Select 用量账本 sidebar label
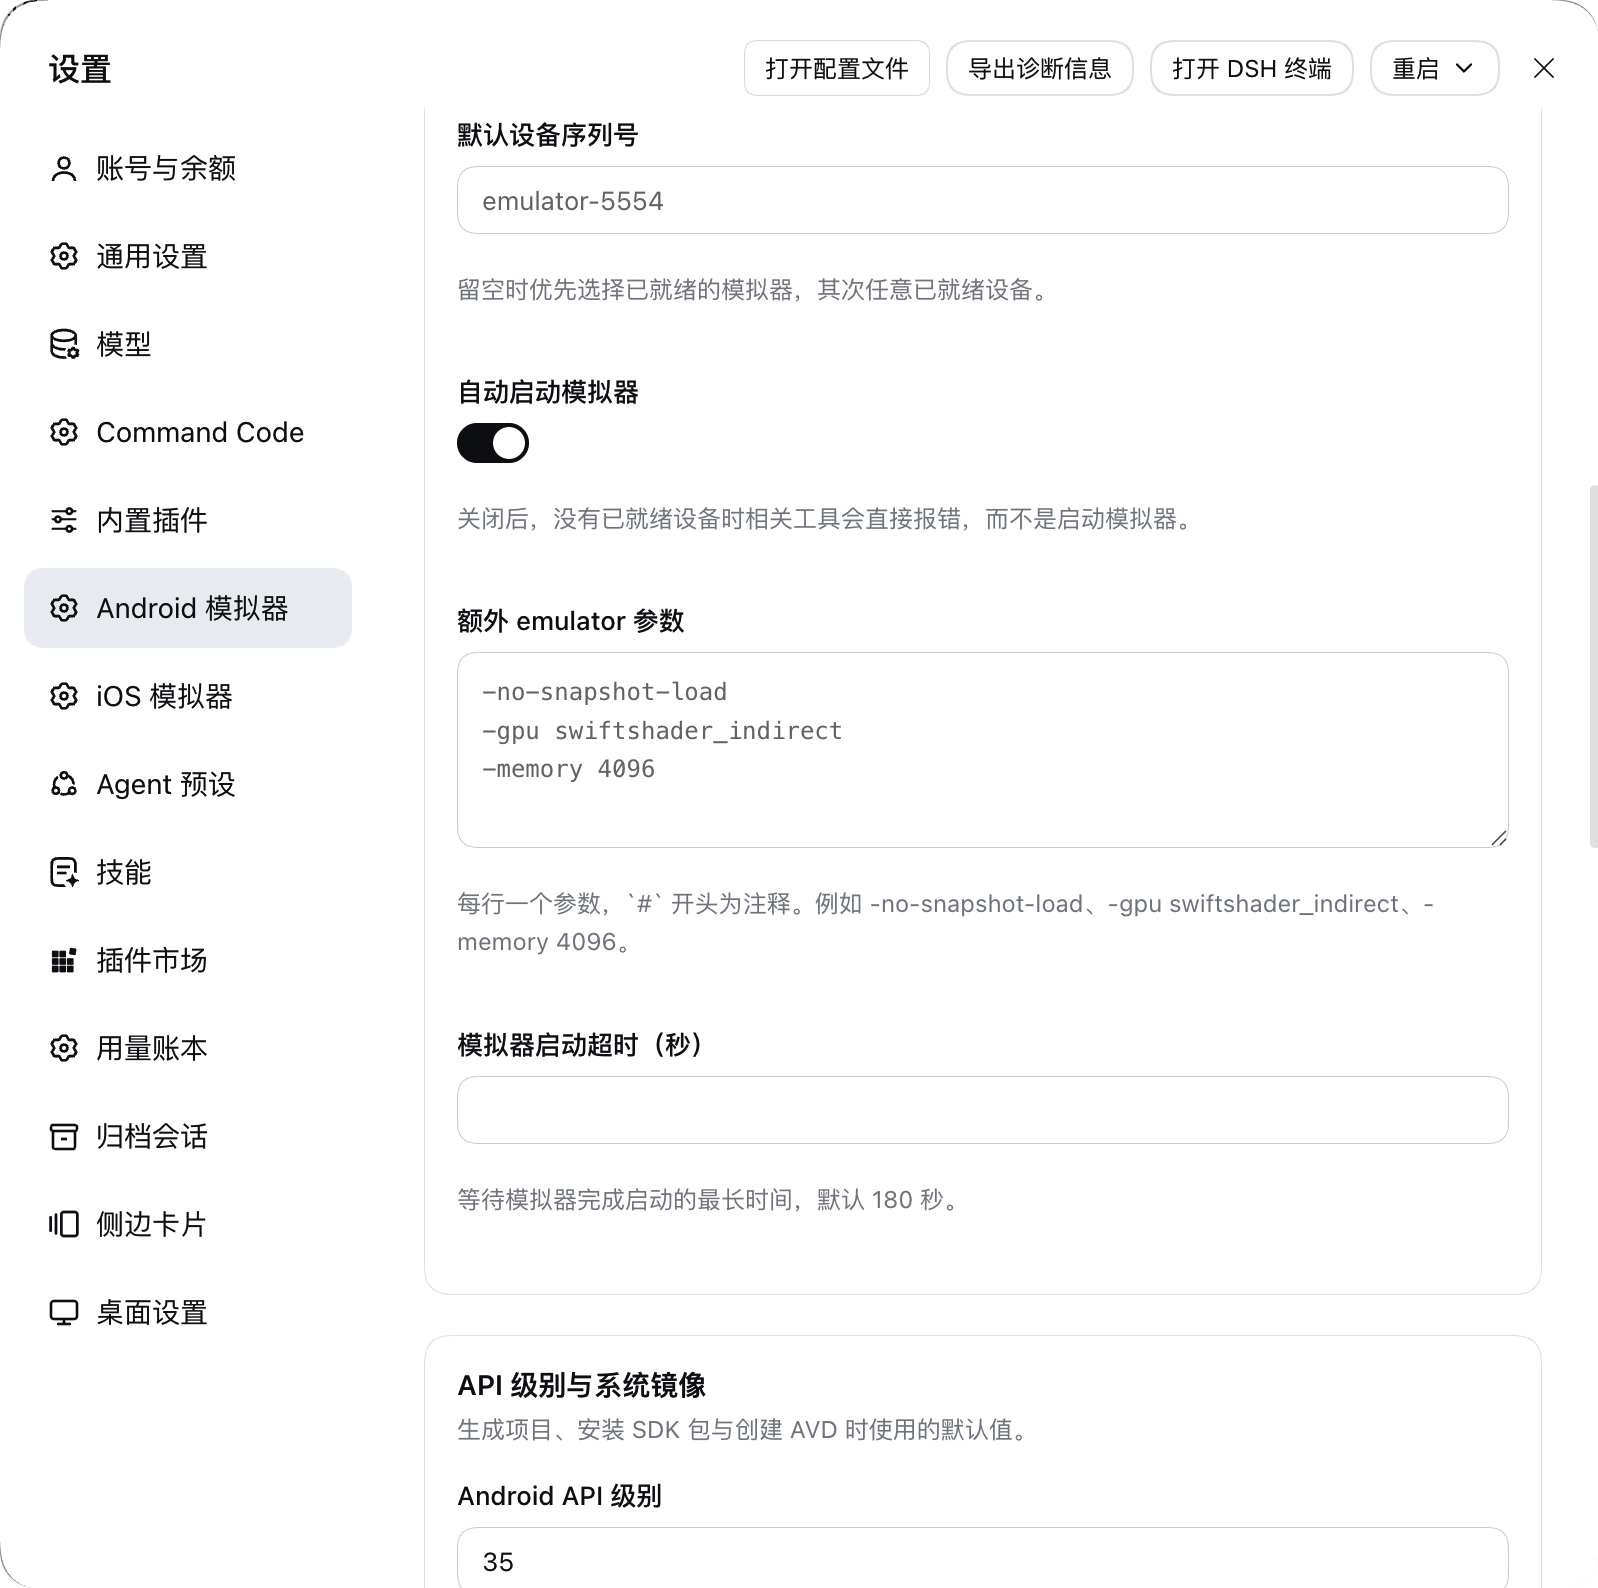This screenshot has height=1588, width=1598. [x=152, y=1049]
